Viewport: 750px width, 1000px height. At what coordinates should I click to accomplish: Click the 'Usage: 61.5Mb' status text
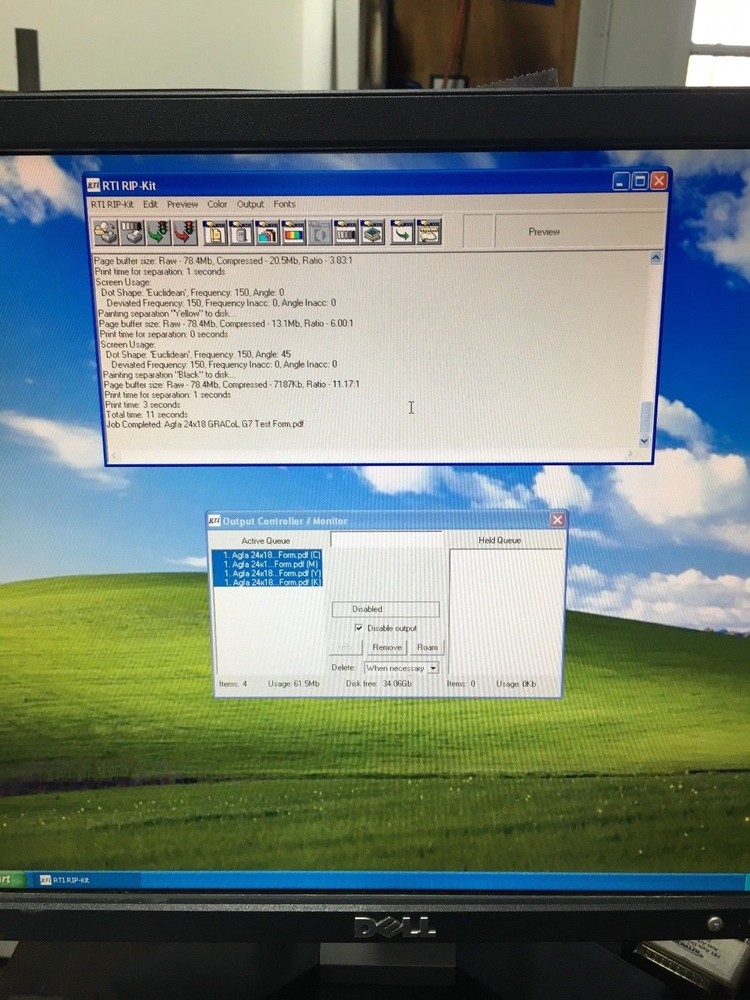(x=293, y=684)
